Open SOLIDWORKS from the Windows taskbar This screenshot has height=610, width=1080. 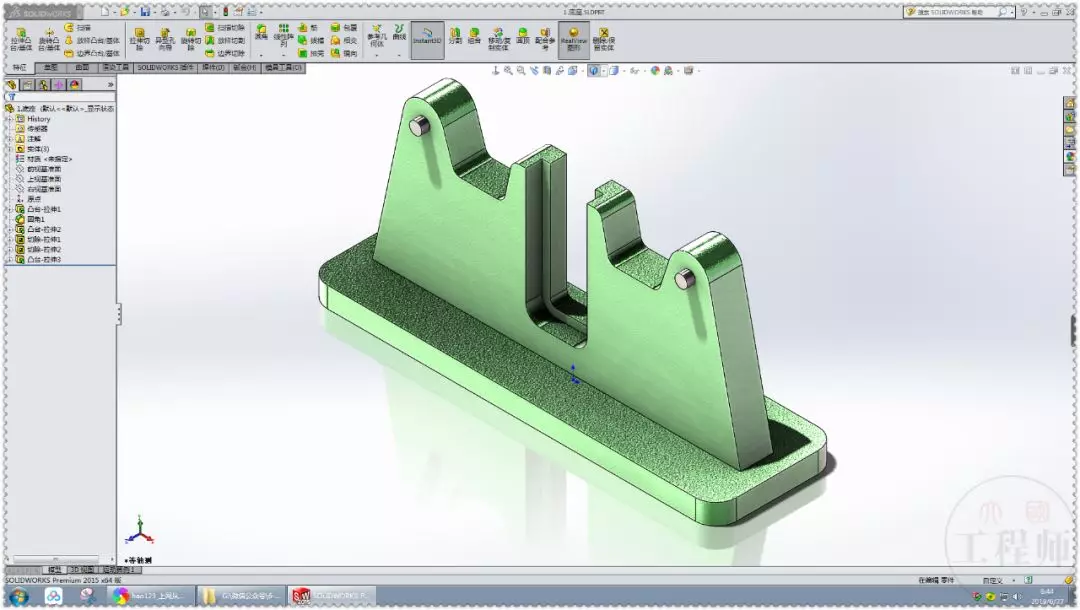click(332, 596)
